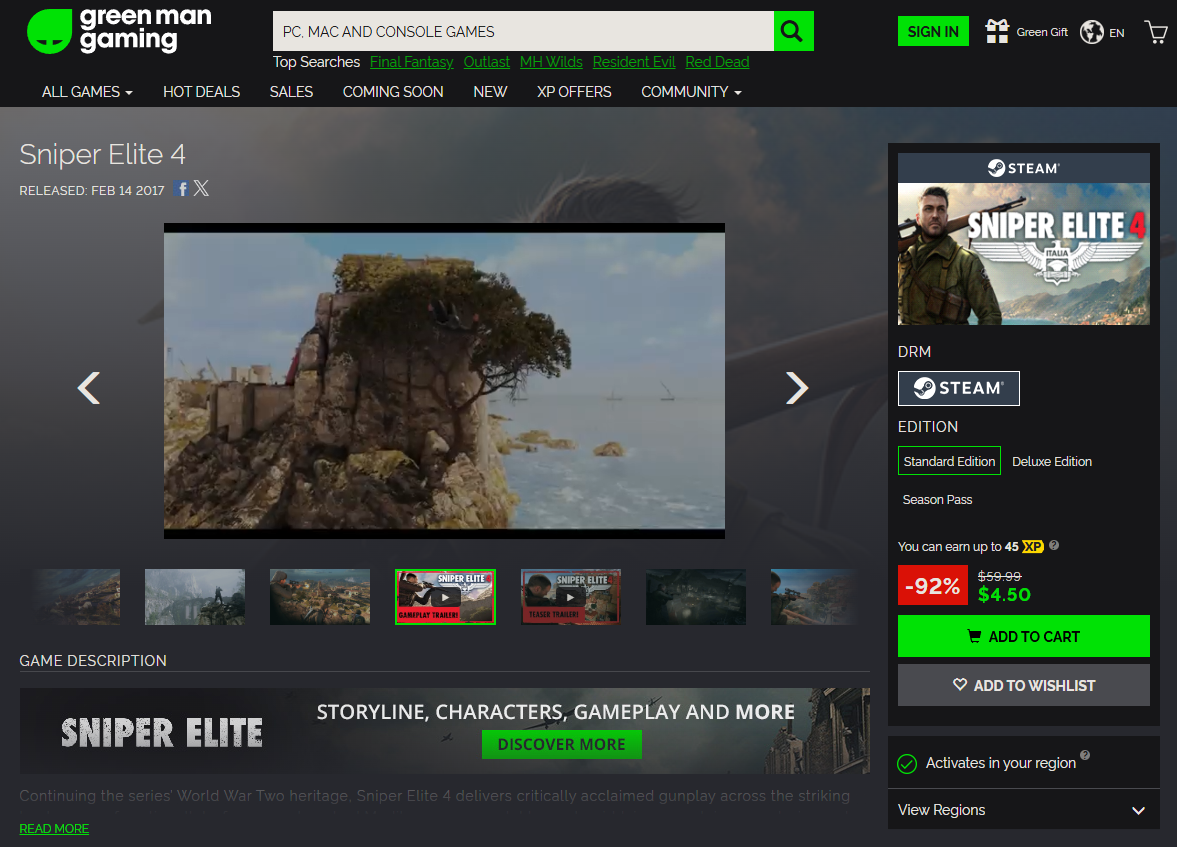Select the town battlefield thumbnail
Viewport: 1177px width, 847px height.
(320, 597)
